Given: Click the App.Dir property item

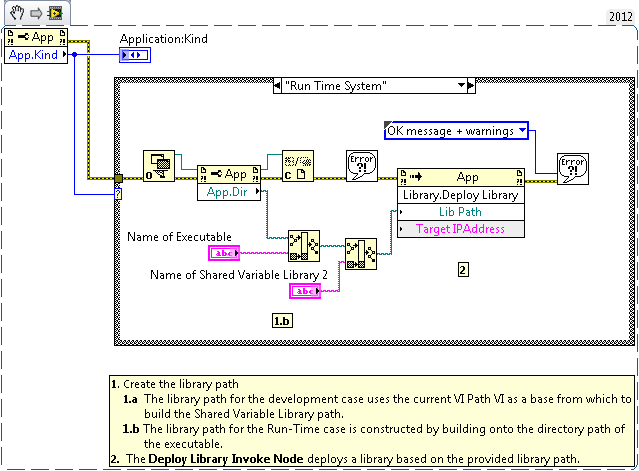Looking at the screenshot, I should tap(225, 190).
